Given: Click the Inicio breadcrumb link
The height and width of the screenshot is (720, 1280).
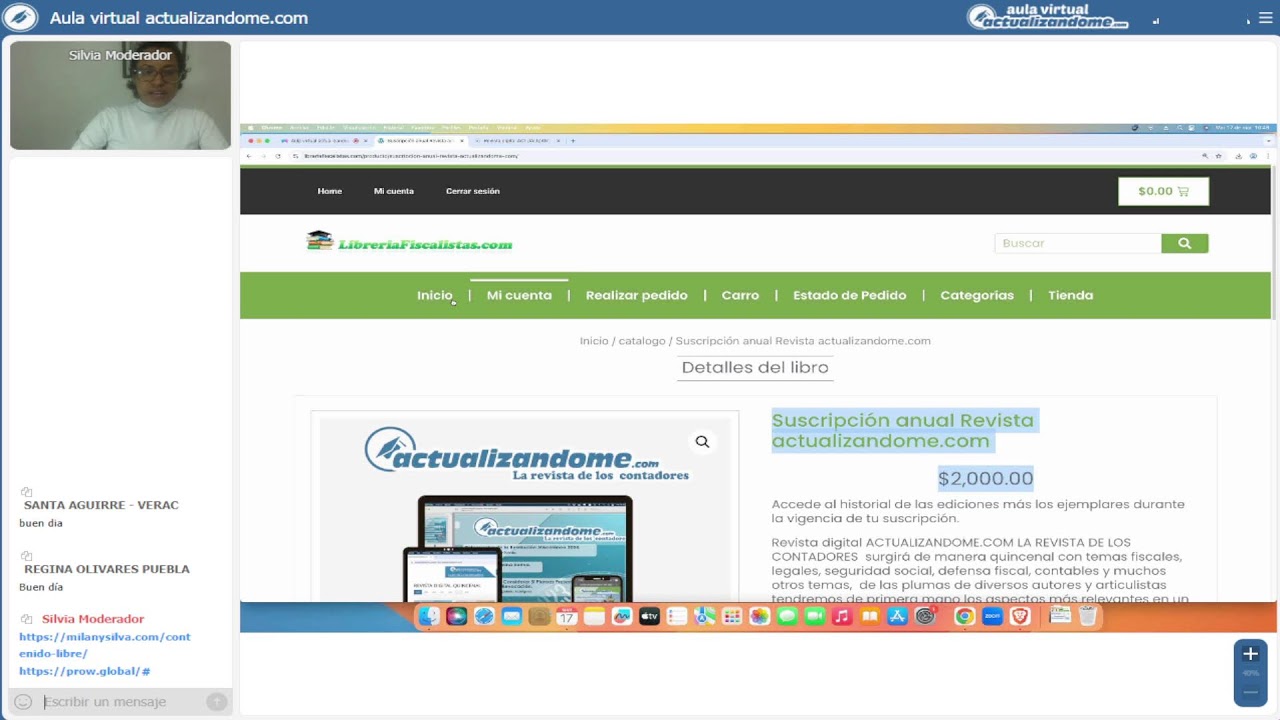Looking at the screenshot, I should click(x=594, y=341).
